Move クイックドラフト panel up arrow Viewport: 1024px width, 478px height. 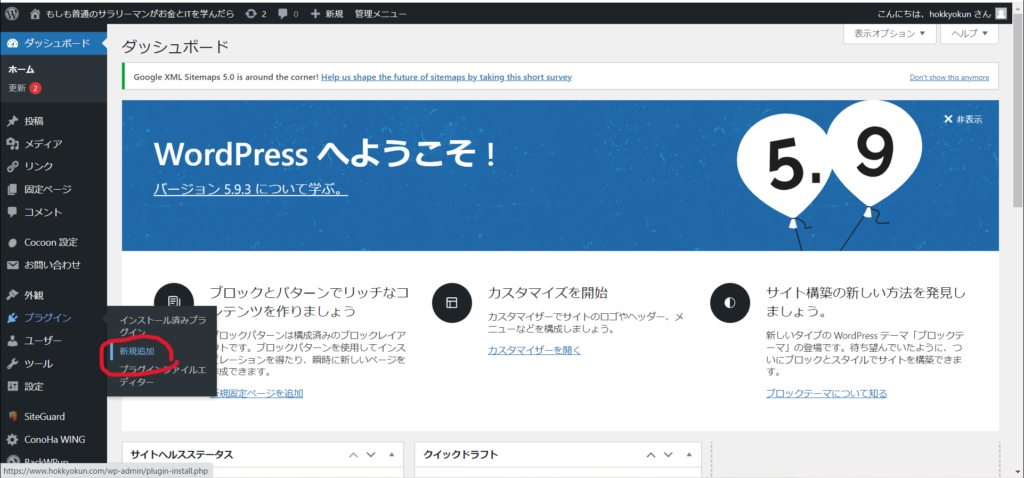pos(651,454)
